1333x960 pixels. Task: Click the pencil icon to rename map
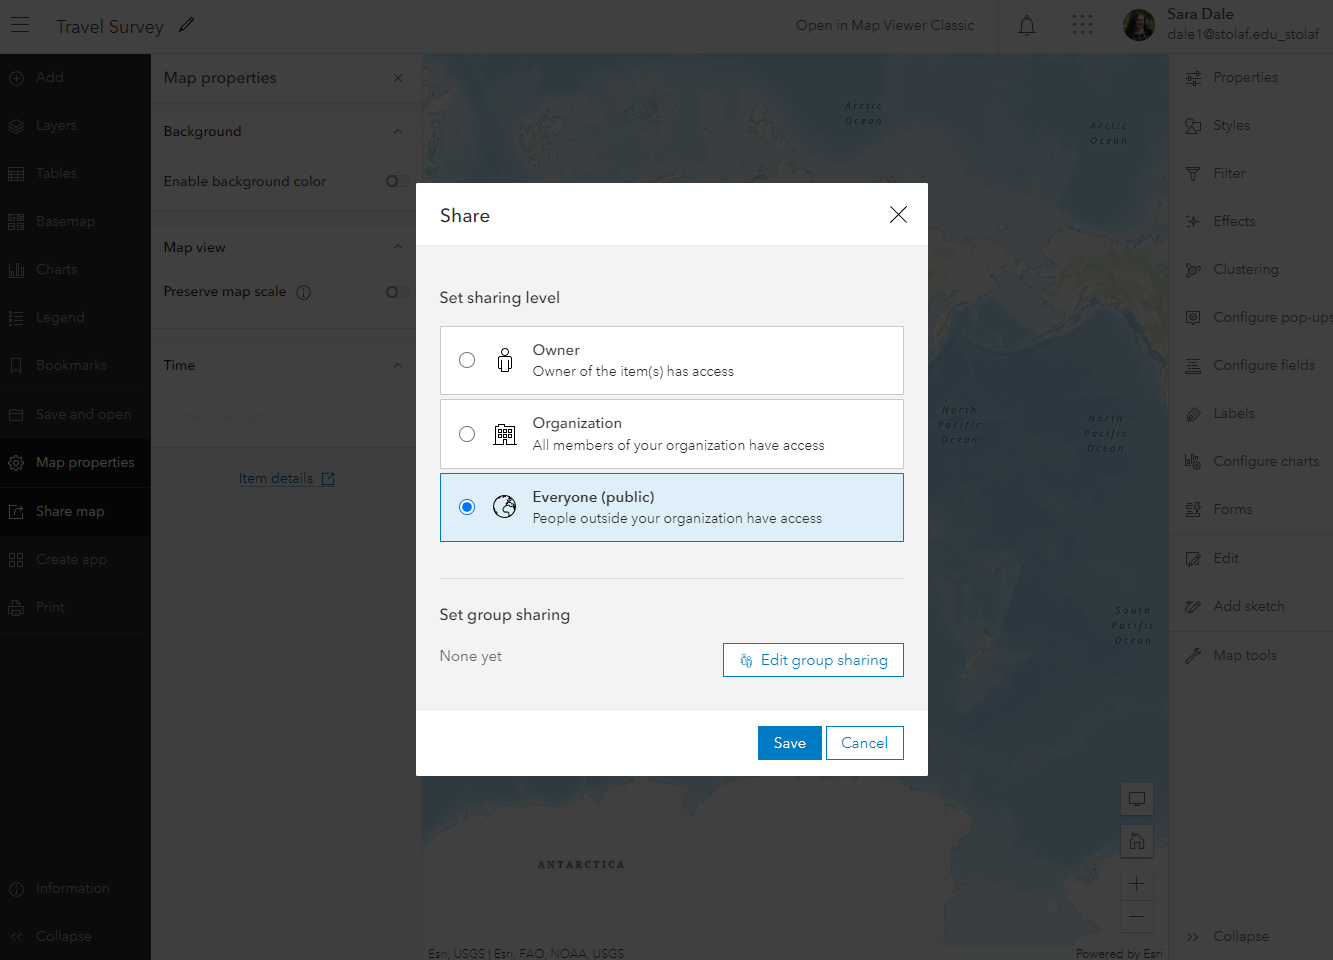186,25
